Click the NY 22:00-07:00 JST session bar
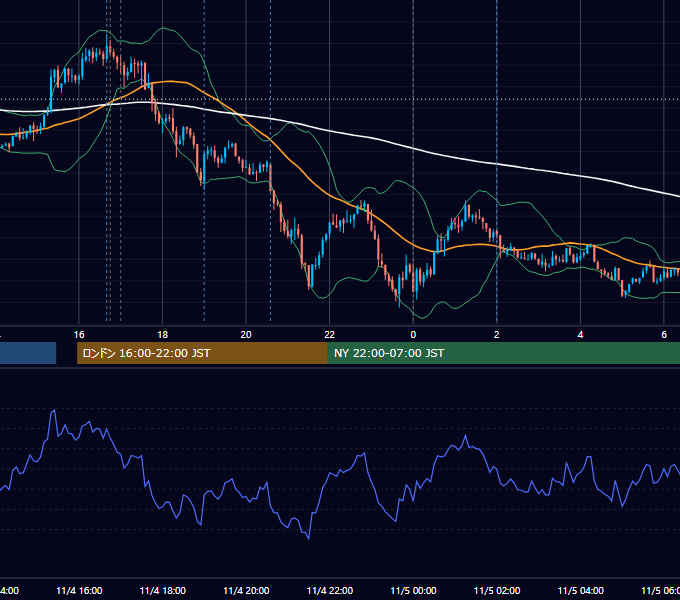The height and width of the screenshot is (600, 680). pyautogui.click(x=503, y=353)
